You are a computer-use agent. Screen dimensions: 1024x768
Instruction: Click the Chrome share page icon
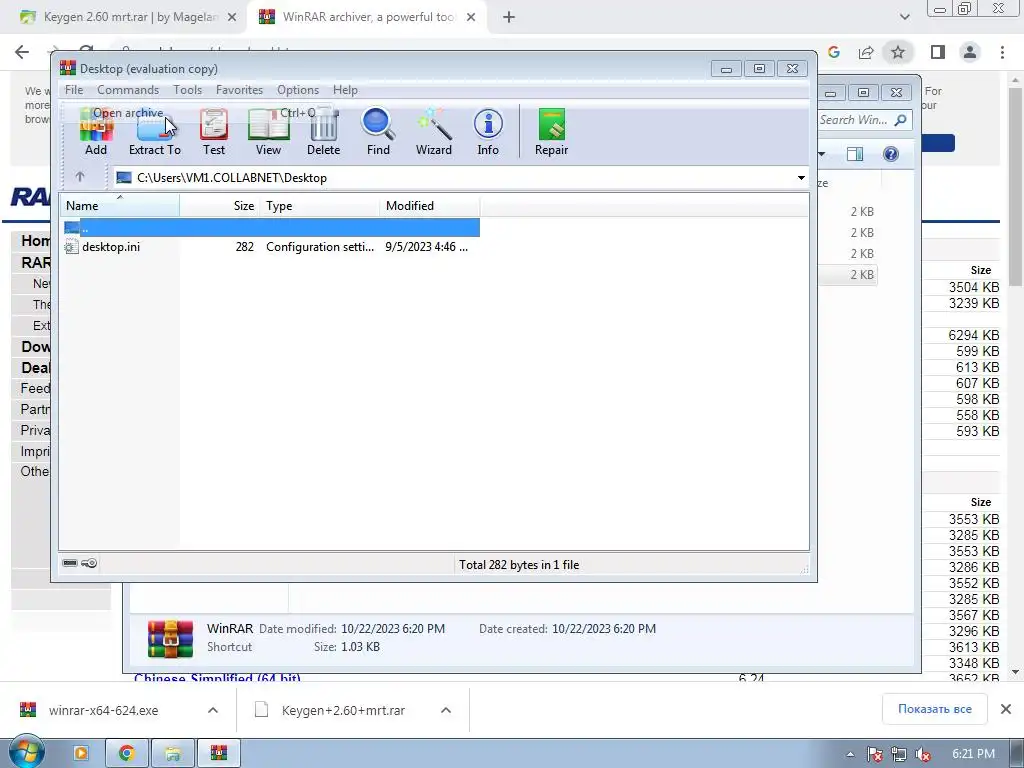coord(866,52)
